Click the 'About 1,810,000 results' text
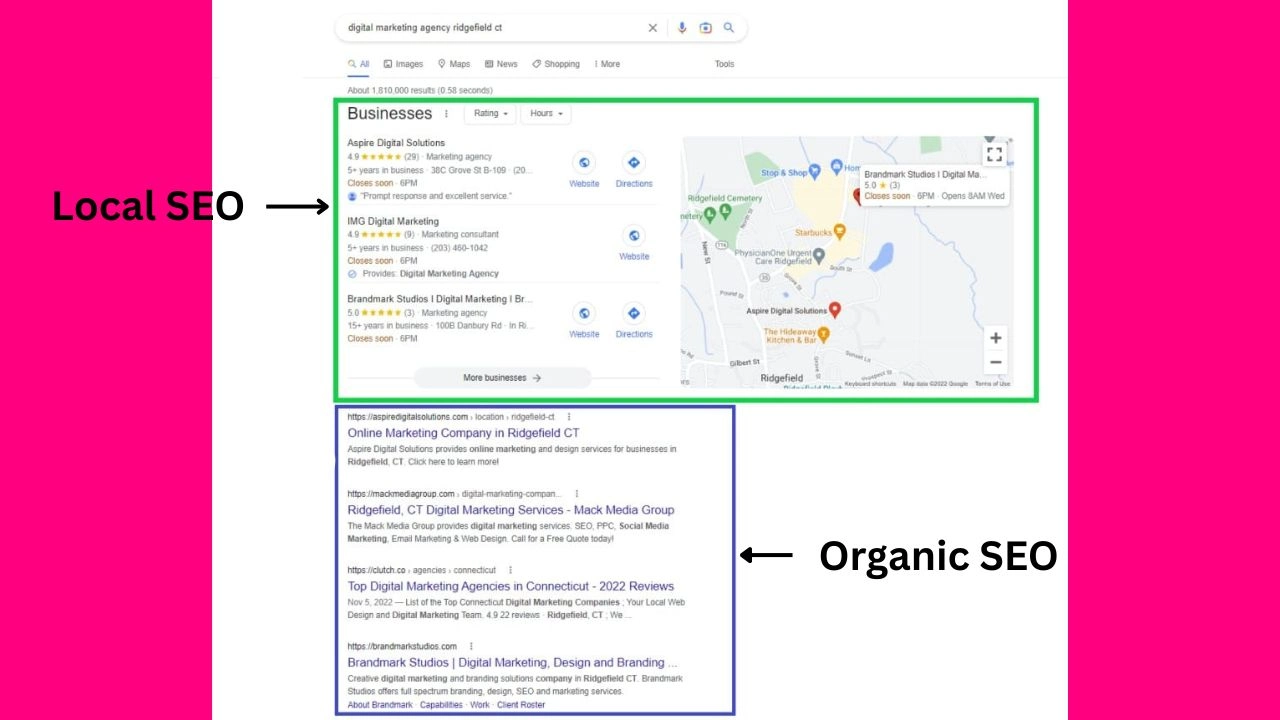The image size is (1280, 720). click(420, 90)
